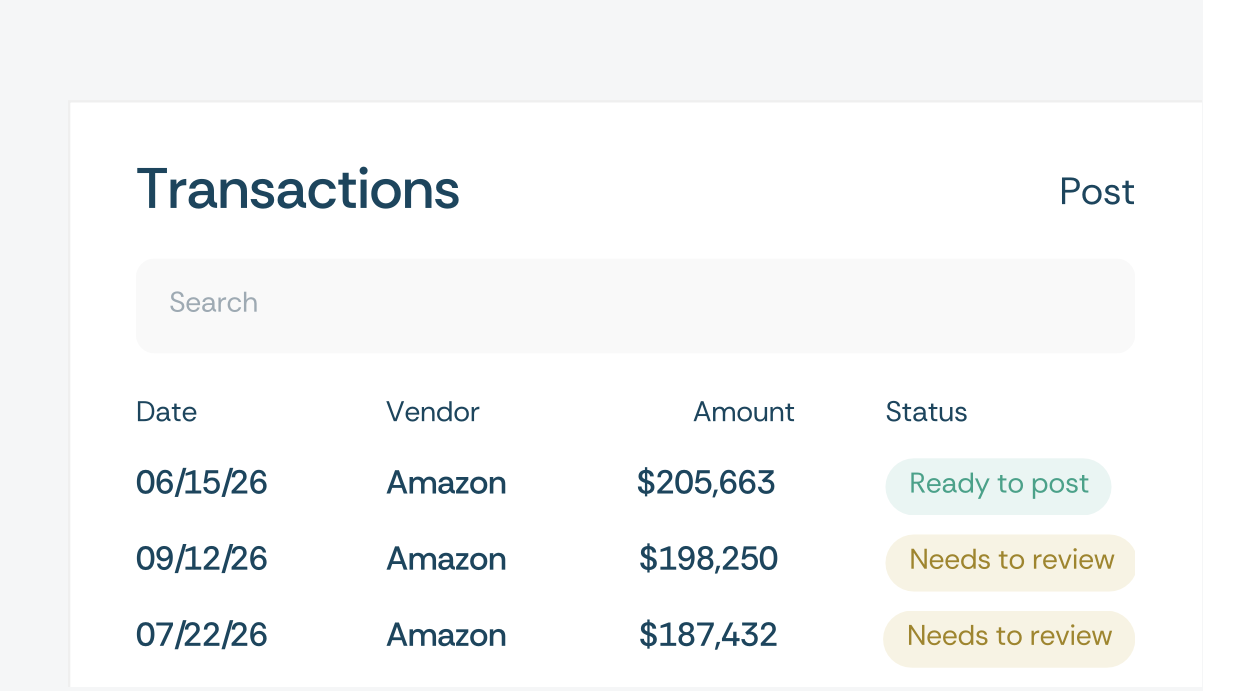Sort by the Status column header
This screenshot has width=1240, height=692.
pos(926,412)
